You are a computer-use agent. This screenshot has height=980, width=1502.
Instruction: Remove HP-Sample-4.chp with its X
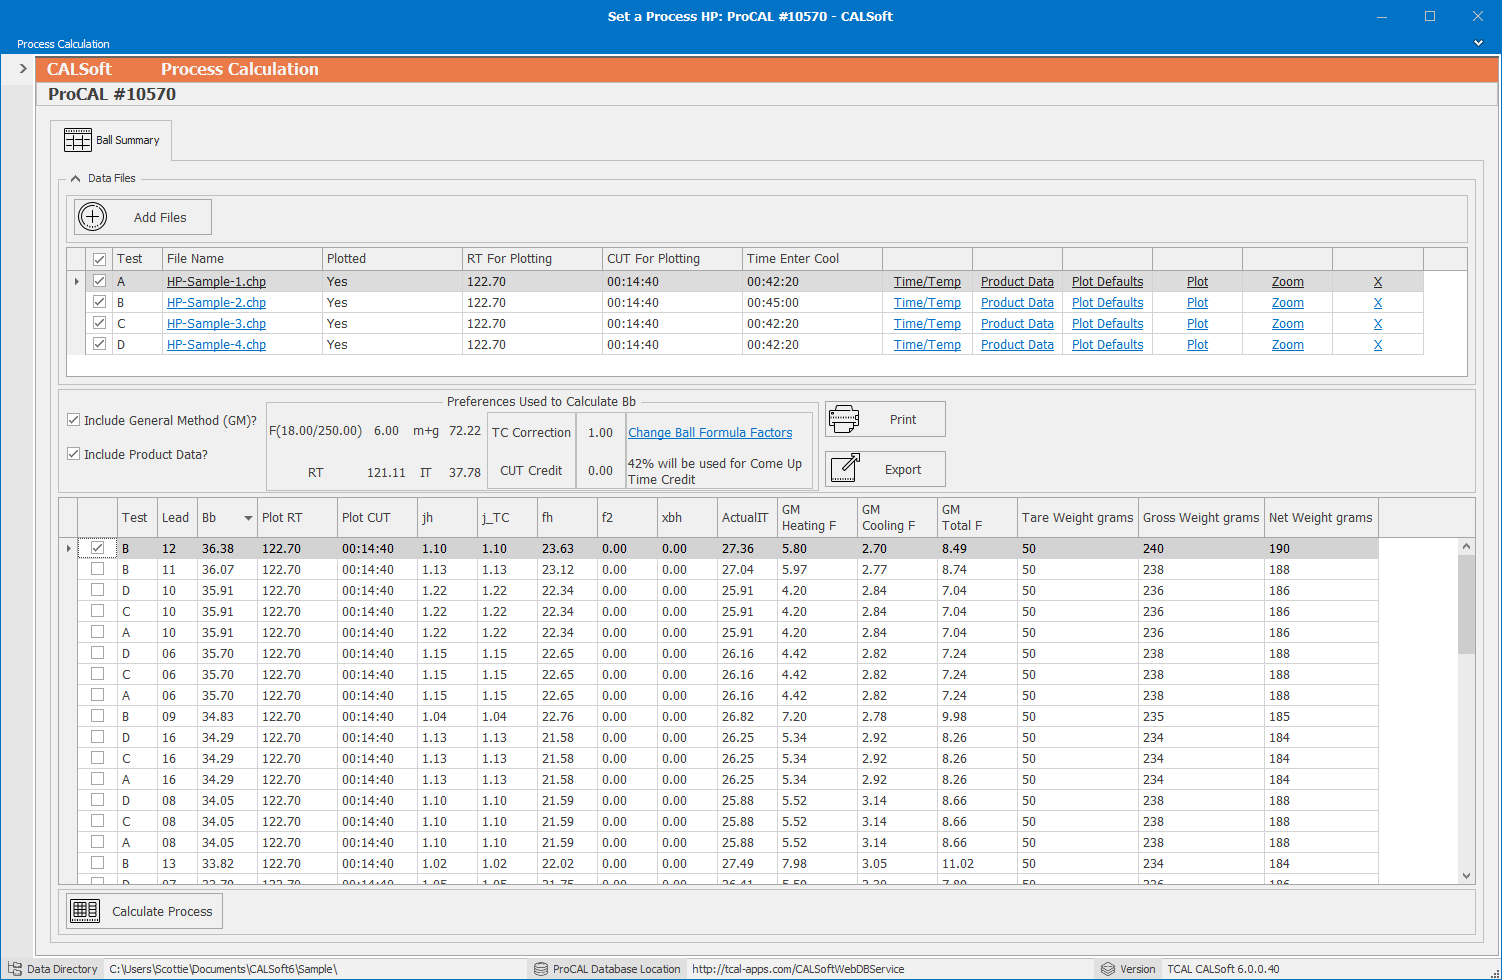1378,345
